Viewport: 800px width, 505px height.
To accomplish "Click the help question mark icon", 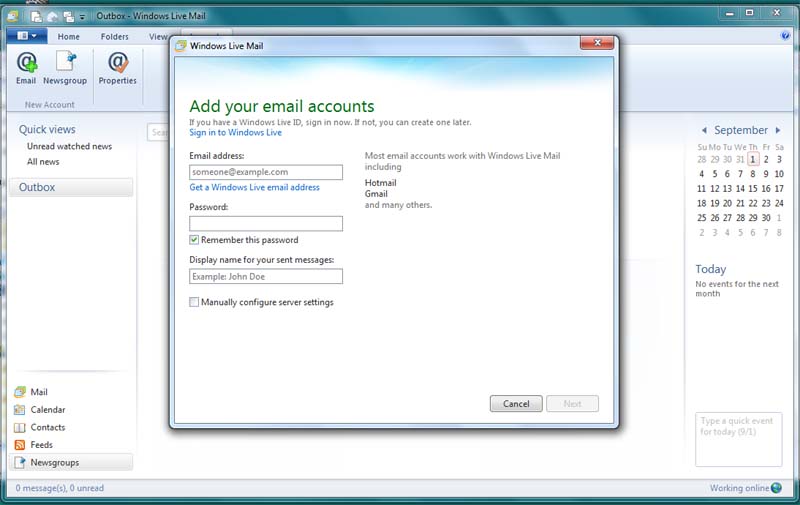I will (x=785, y=35).
